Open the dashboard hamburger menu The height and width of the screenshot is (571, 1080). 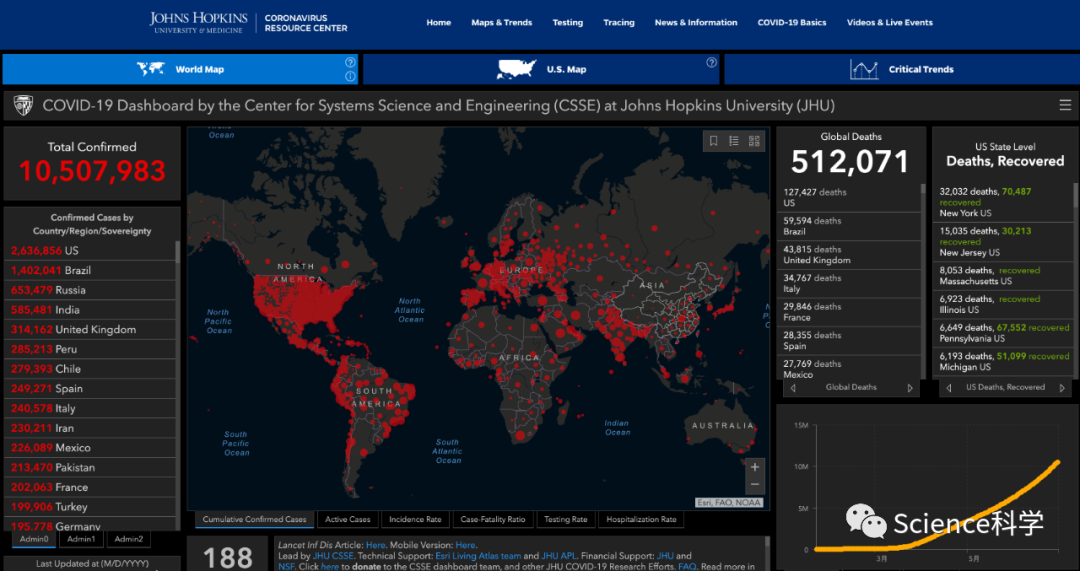[1065, 105]
